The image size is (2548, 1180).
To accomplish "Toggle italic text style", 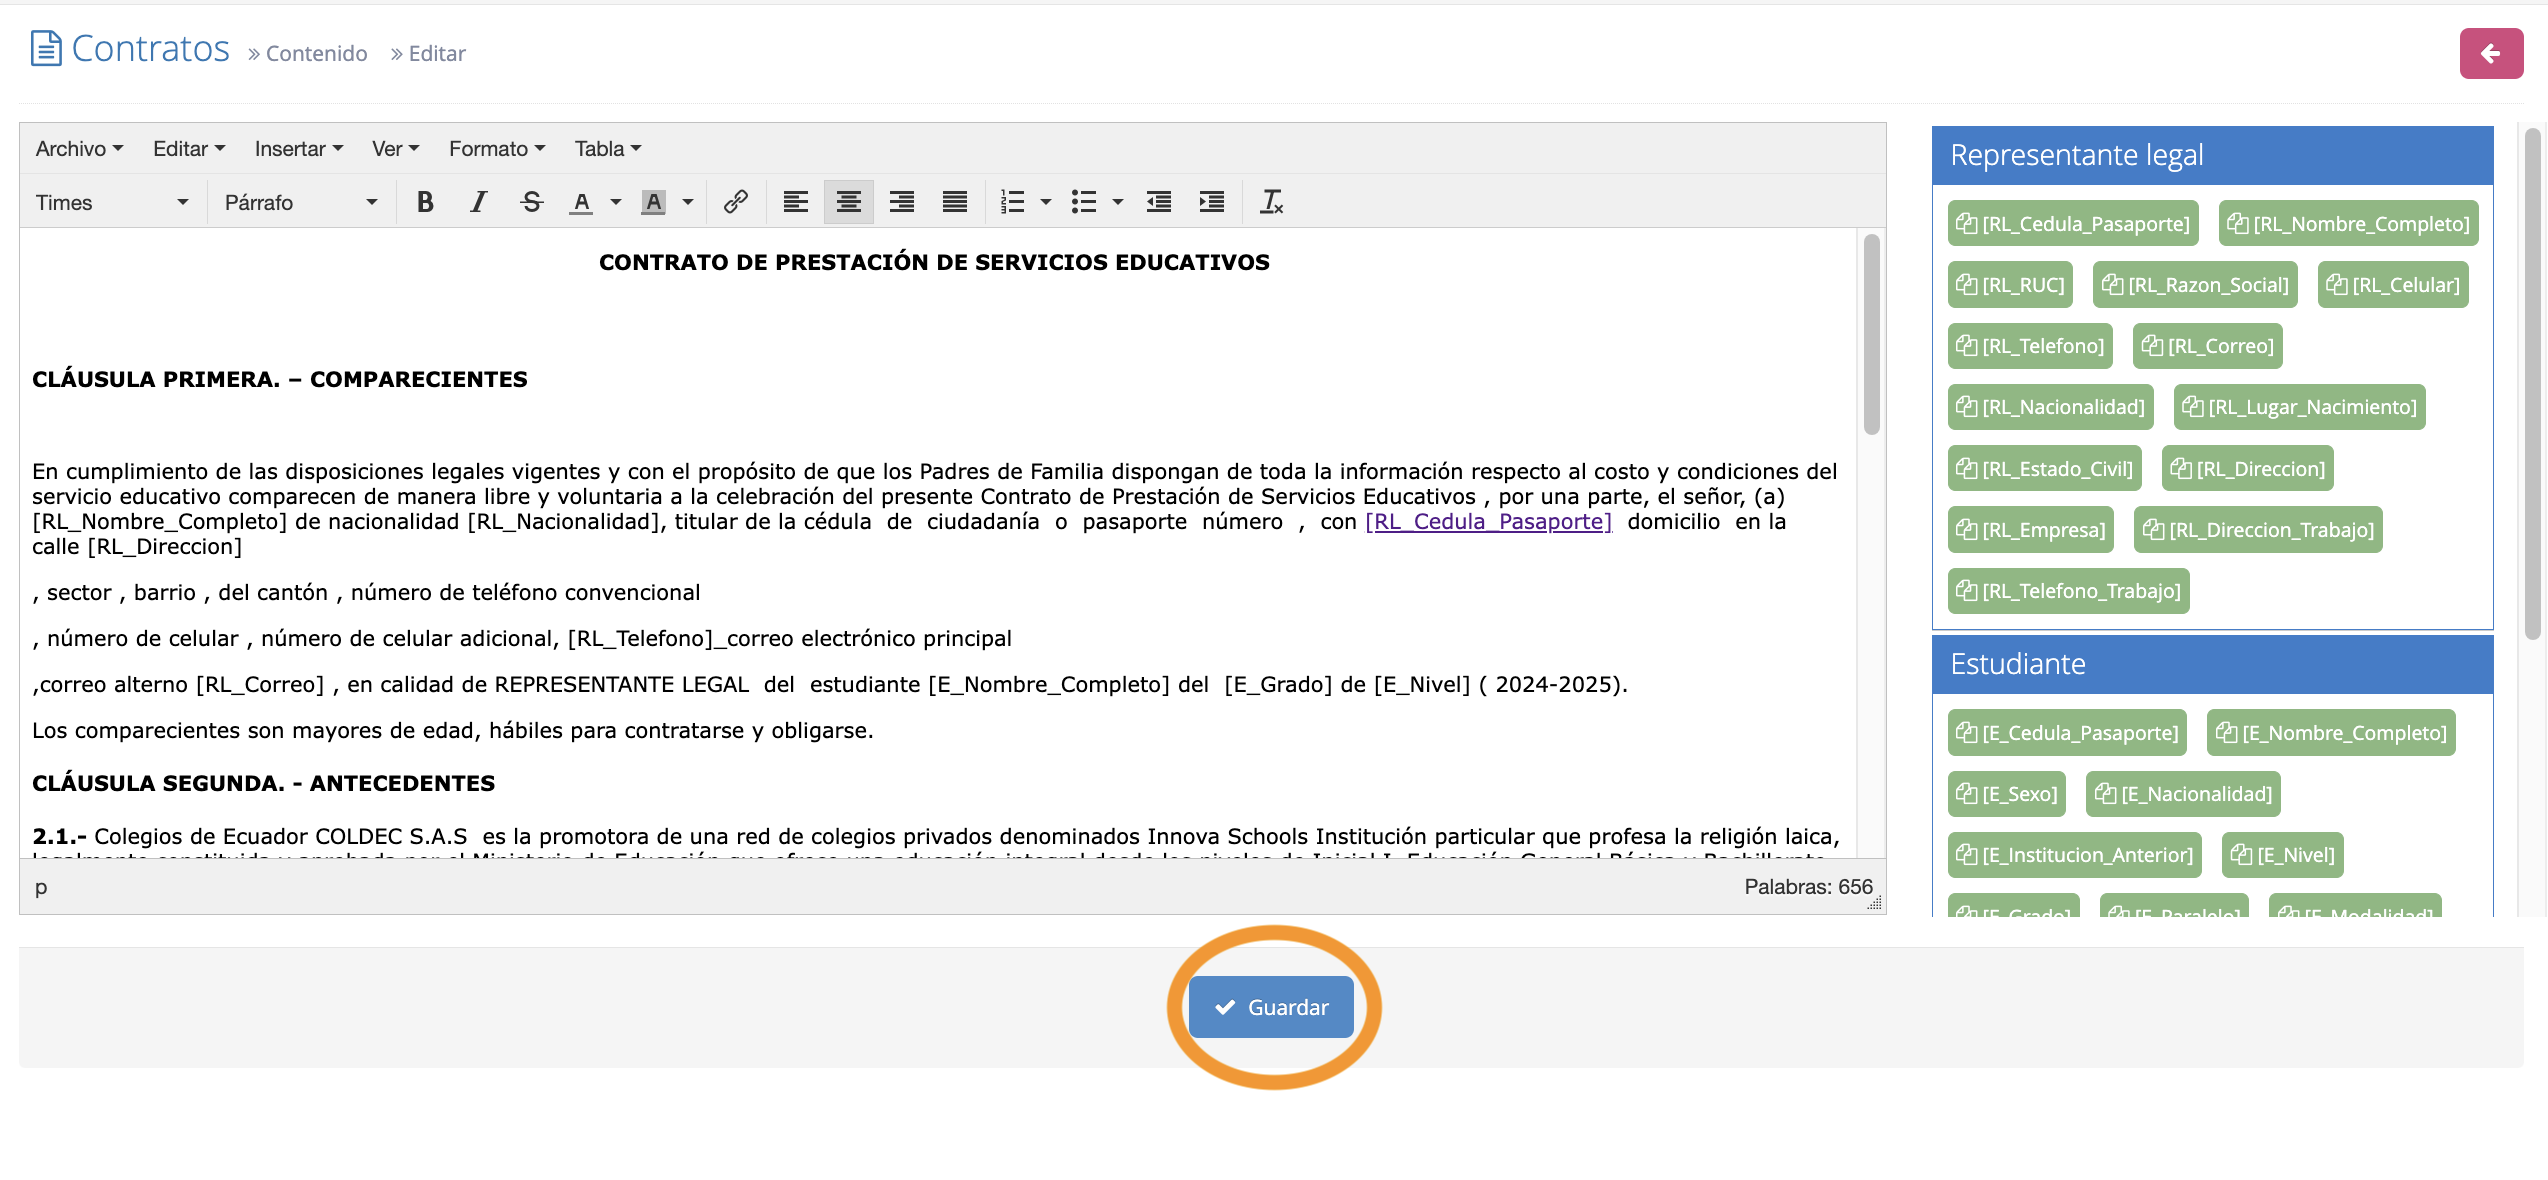I will click(478, 202).
